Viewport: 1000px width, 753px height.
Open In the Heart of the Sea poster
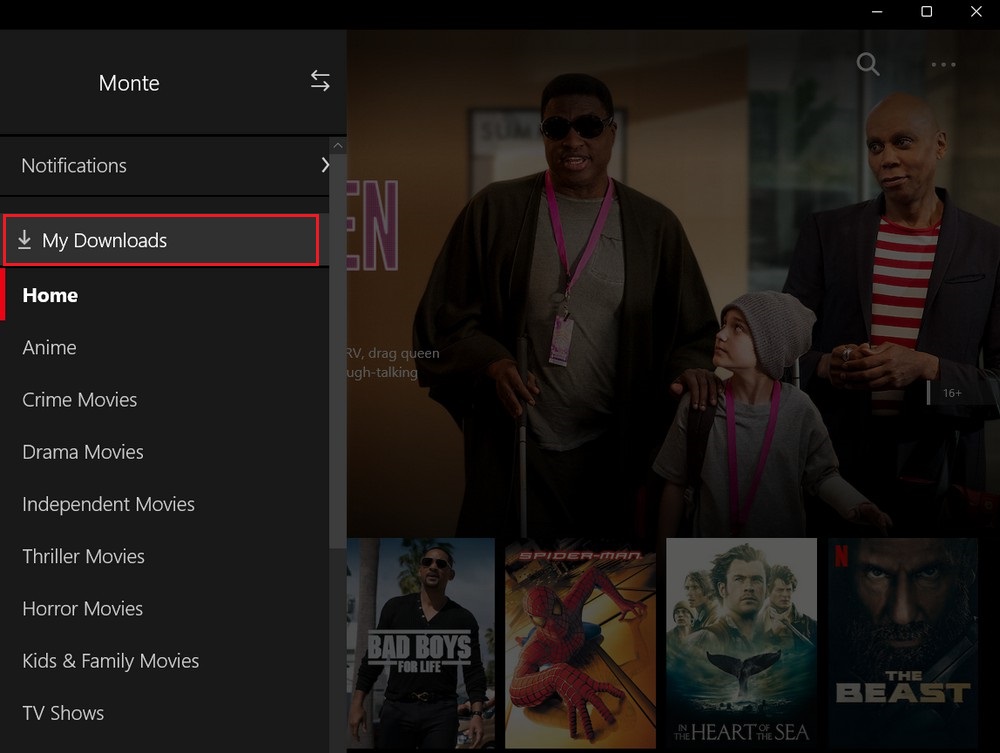click(741, 643)
